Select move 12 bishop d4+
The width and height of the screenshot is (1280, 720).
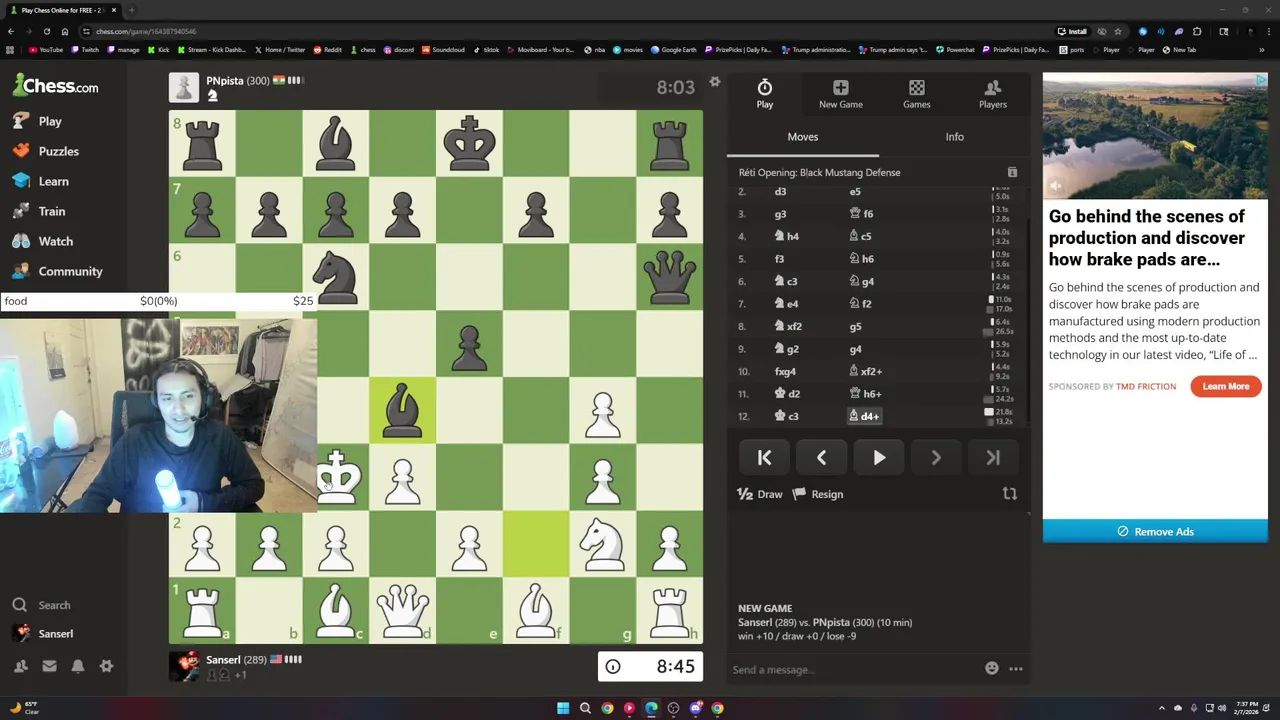pos(865,416)
